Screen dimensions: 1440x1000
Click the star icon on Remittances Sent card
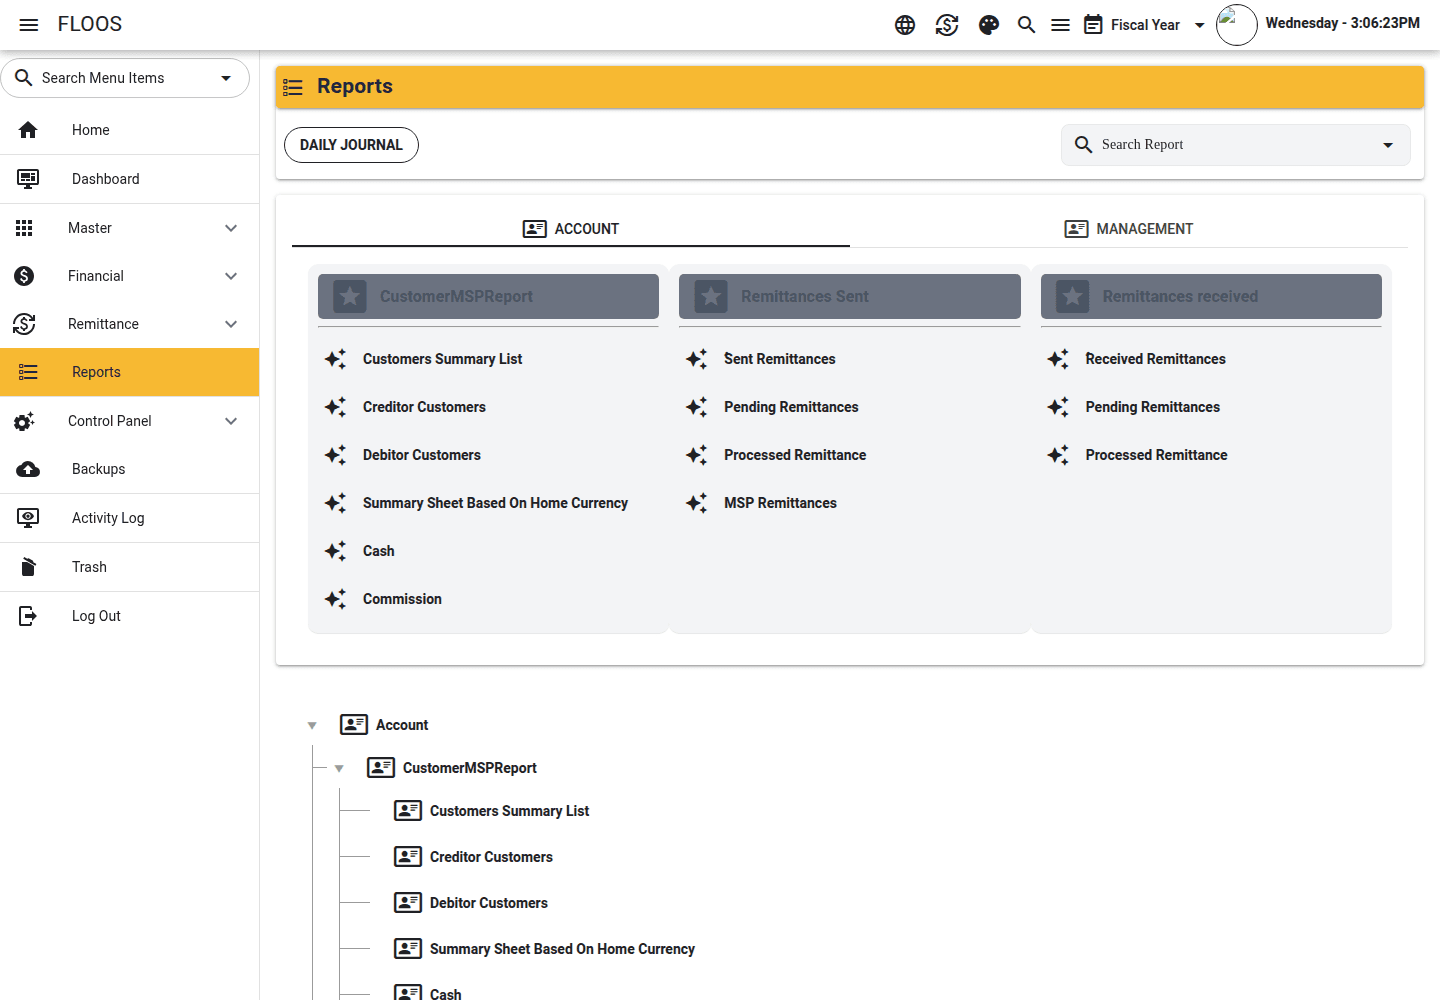coord(711,296)
